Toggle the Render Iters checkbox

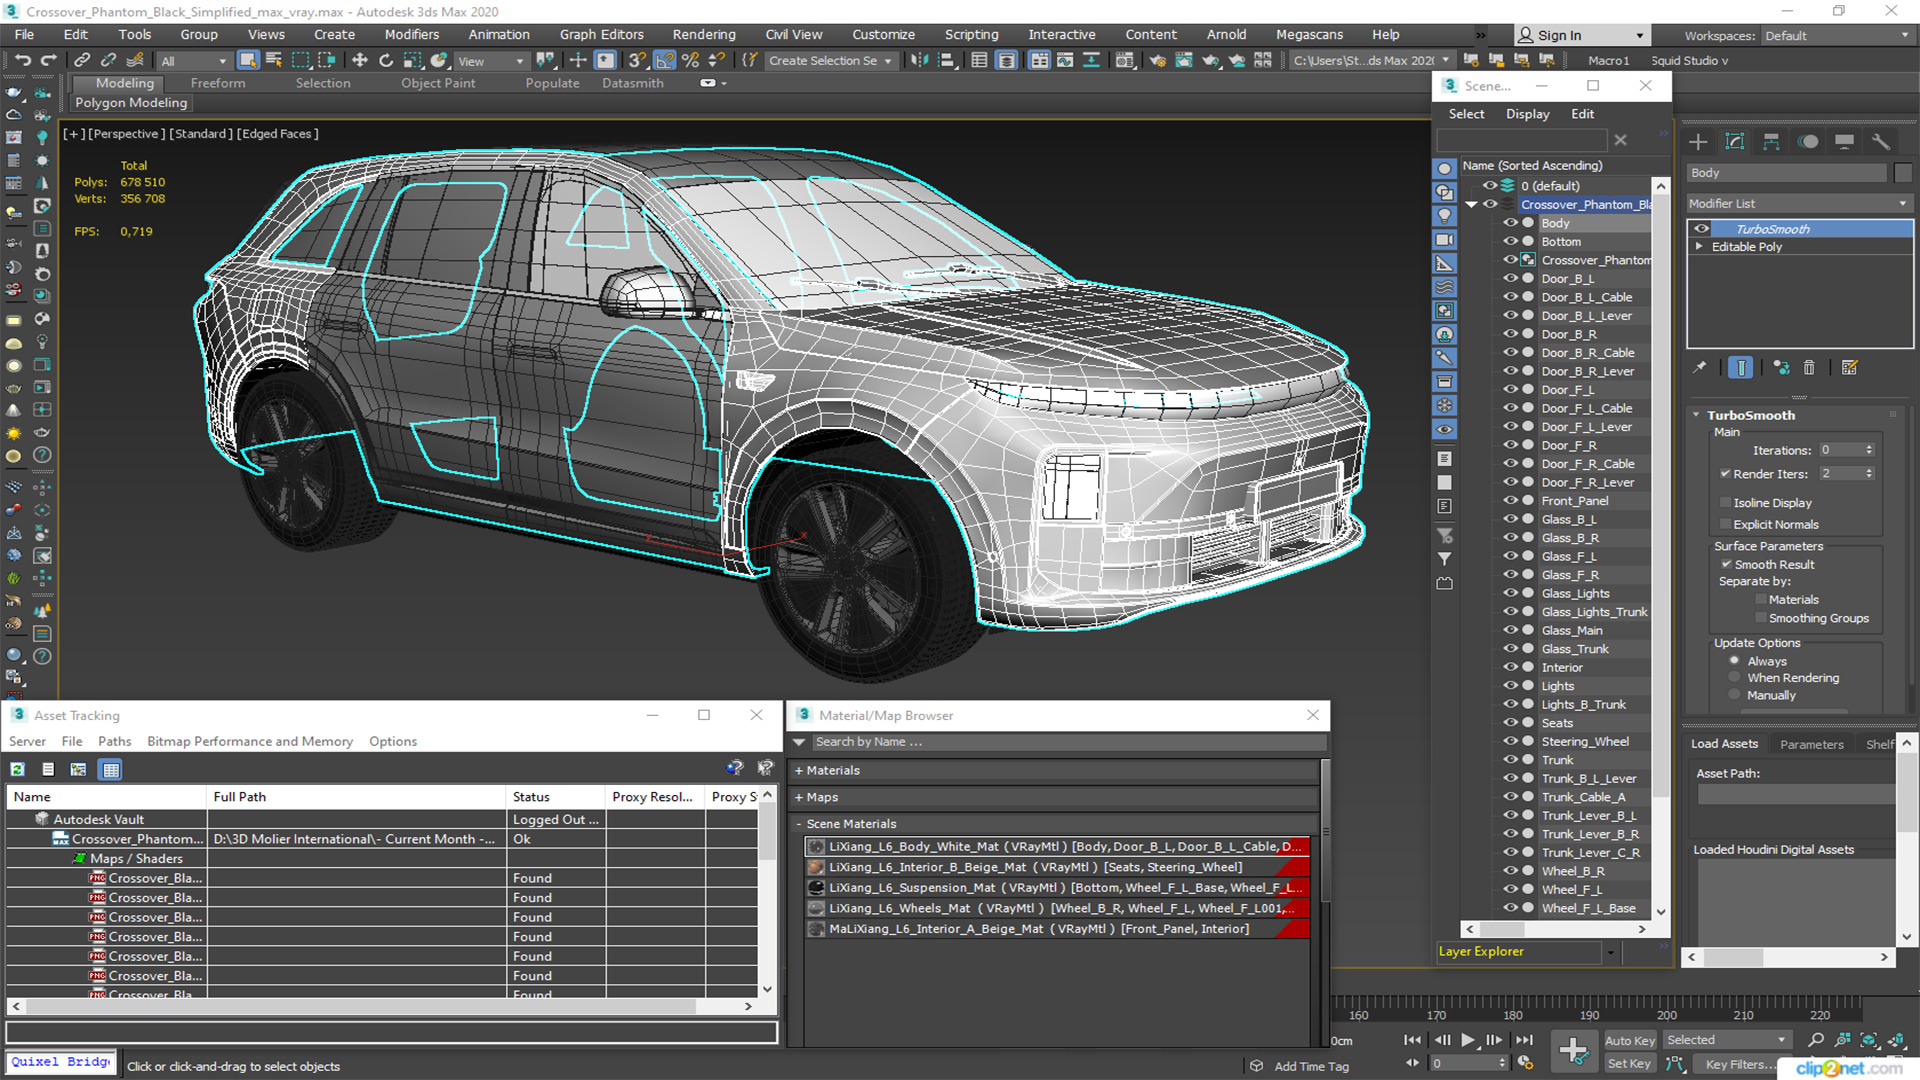click(x=1725, y=474)
